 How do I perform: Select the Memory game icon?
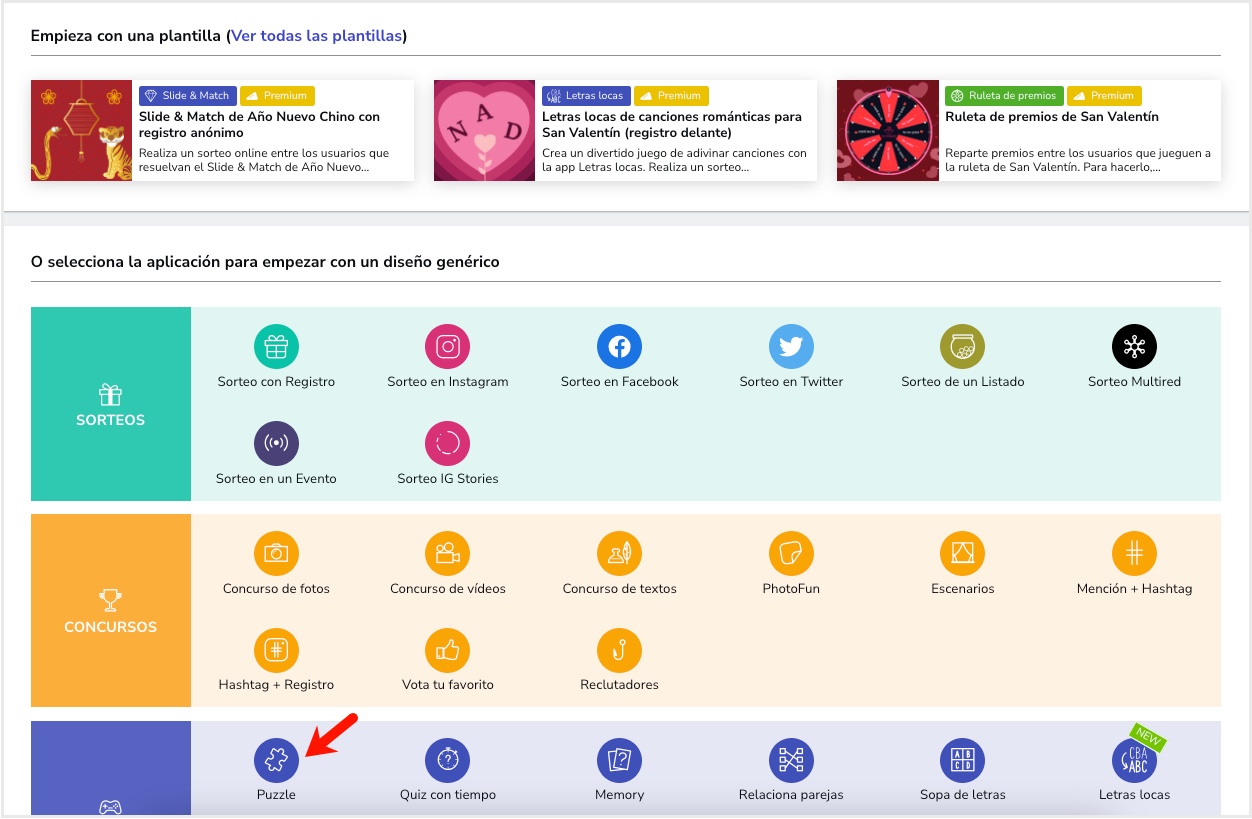(x=619, y=761)
